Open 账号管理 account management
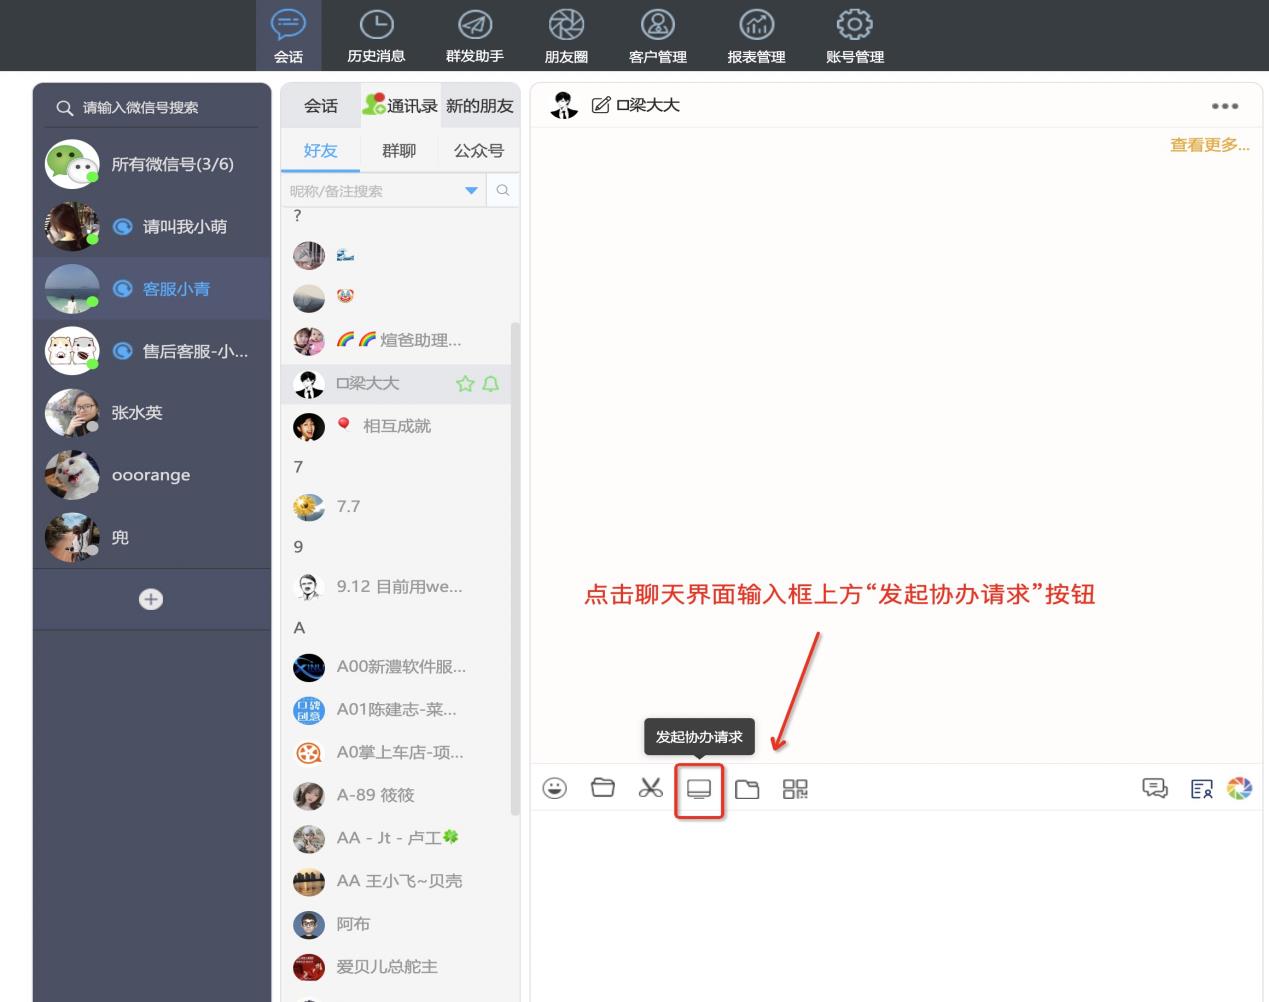Screen dimensions: 1269x1002 pos(855,36)
